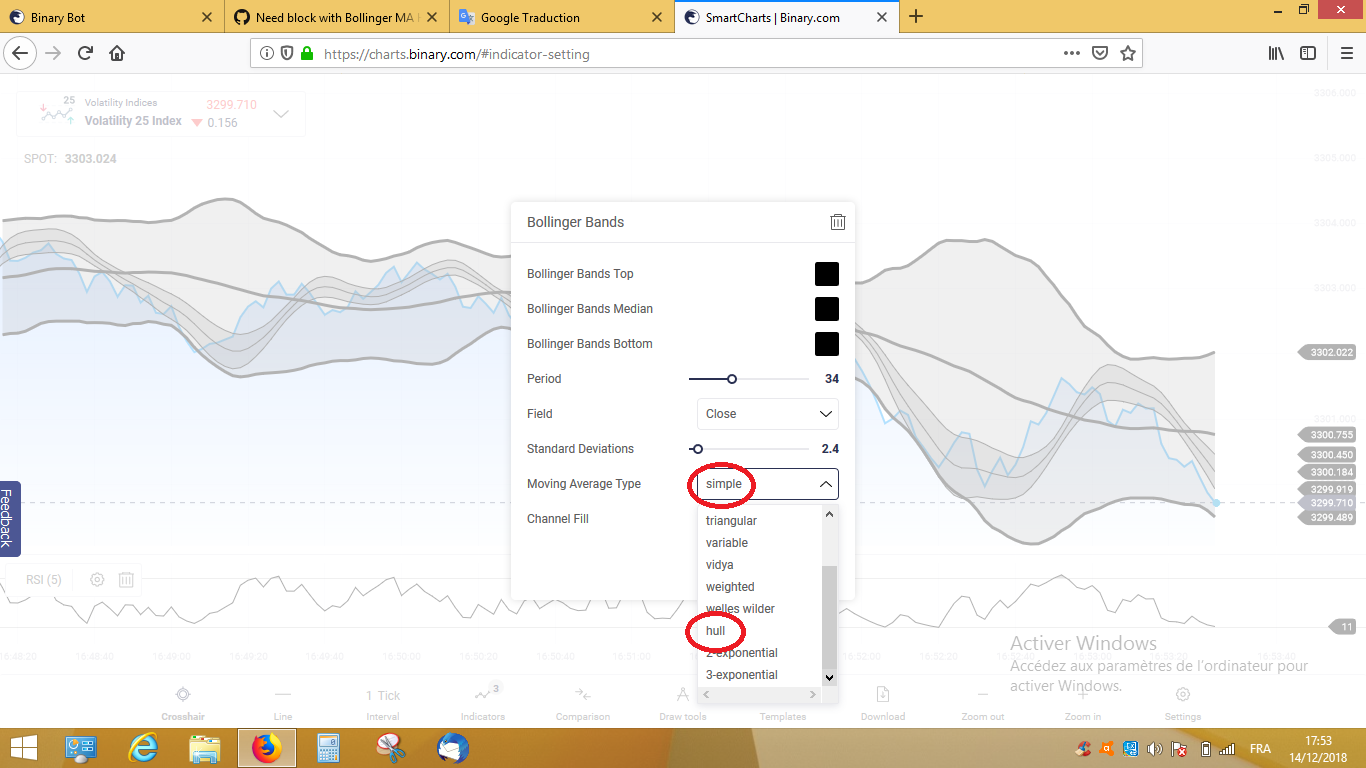Open the Draw tools menu
1366x768 pixels.
pos(682,700)
